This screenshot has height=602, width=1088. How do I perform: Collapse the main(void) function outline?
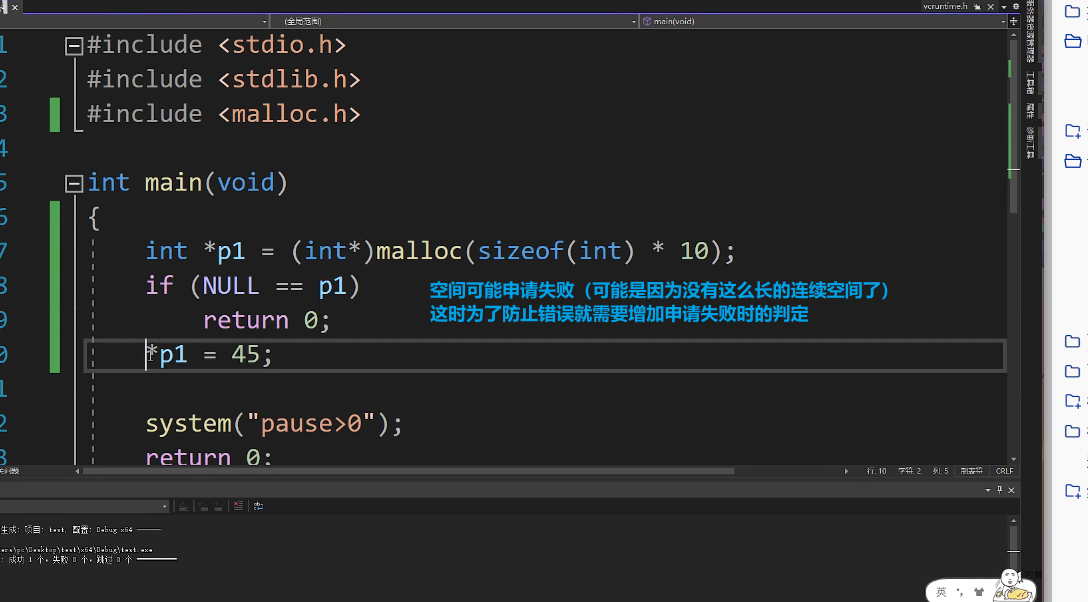(74, 184)
